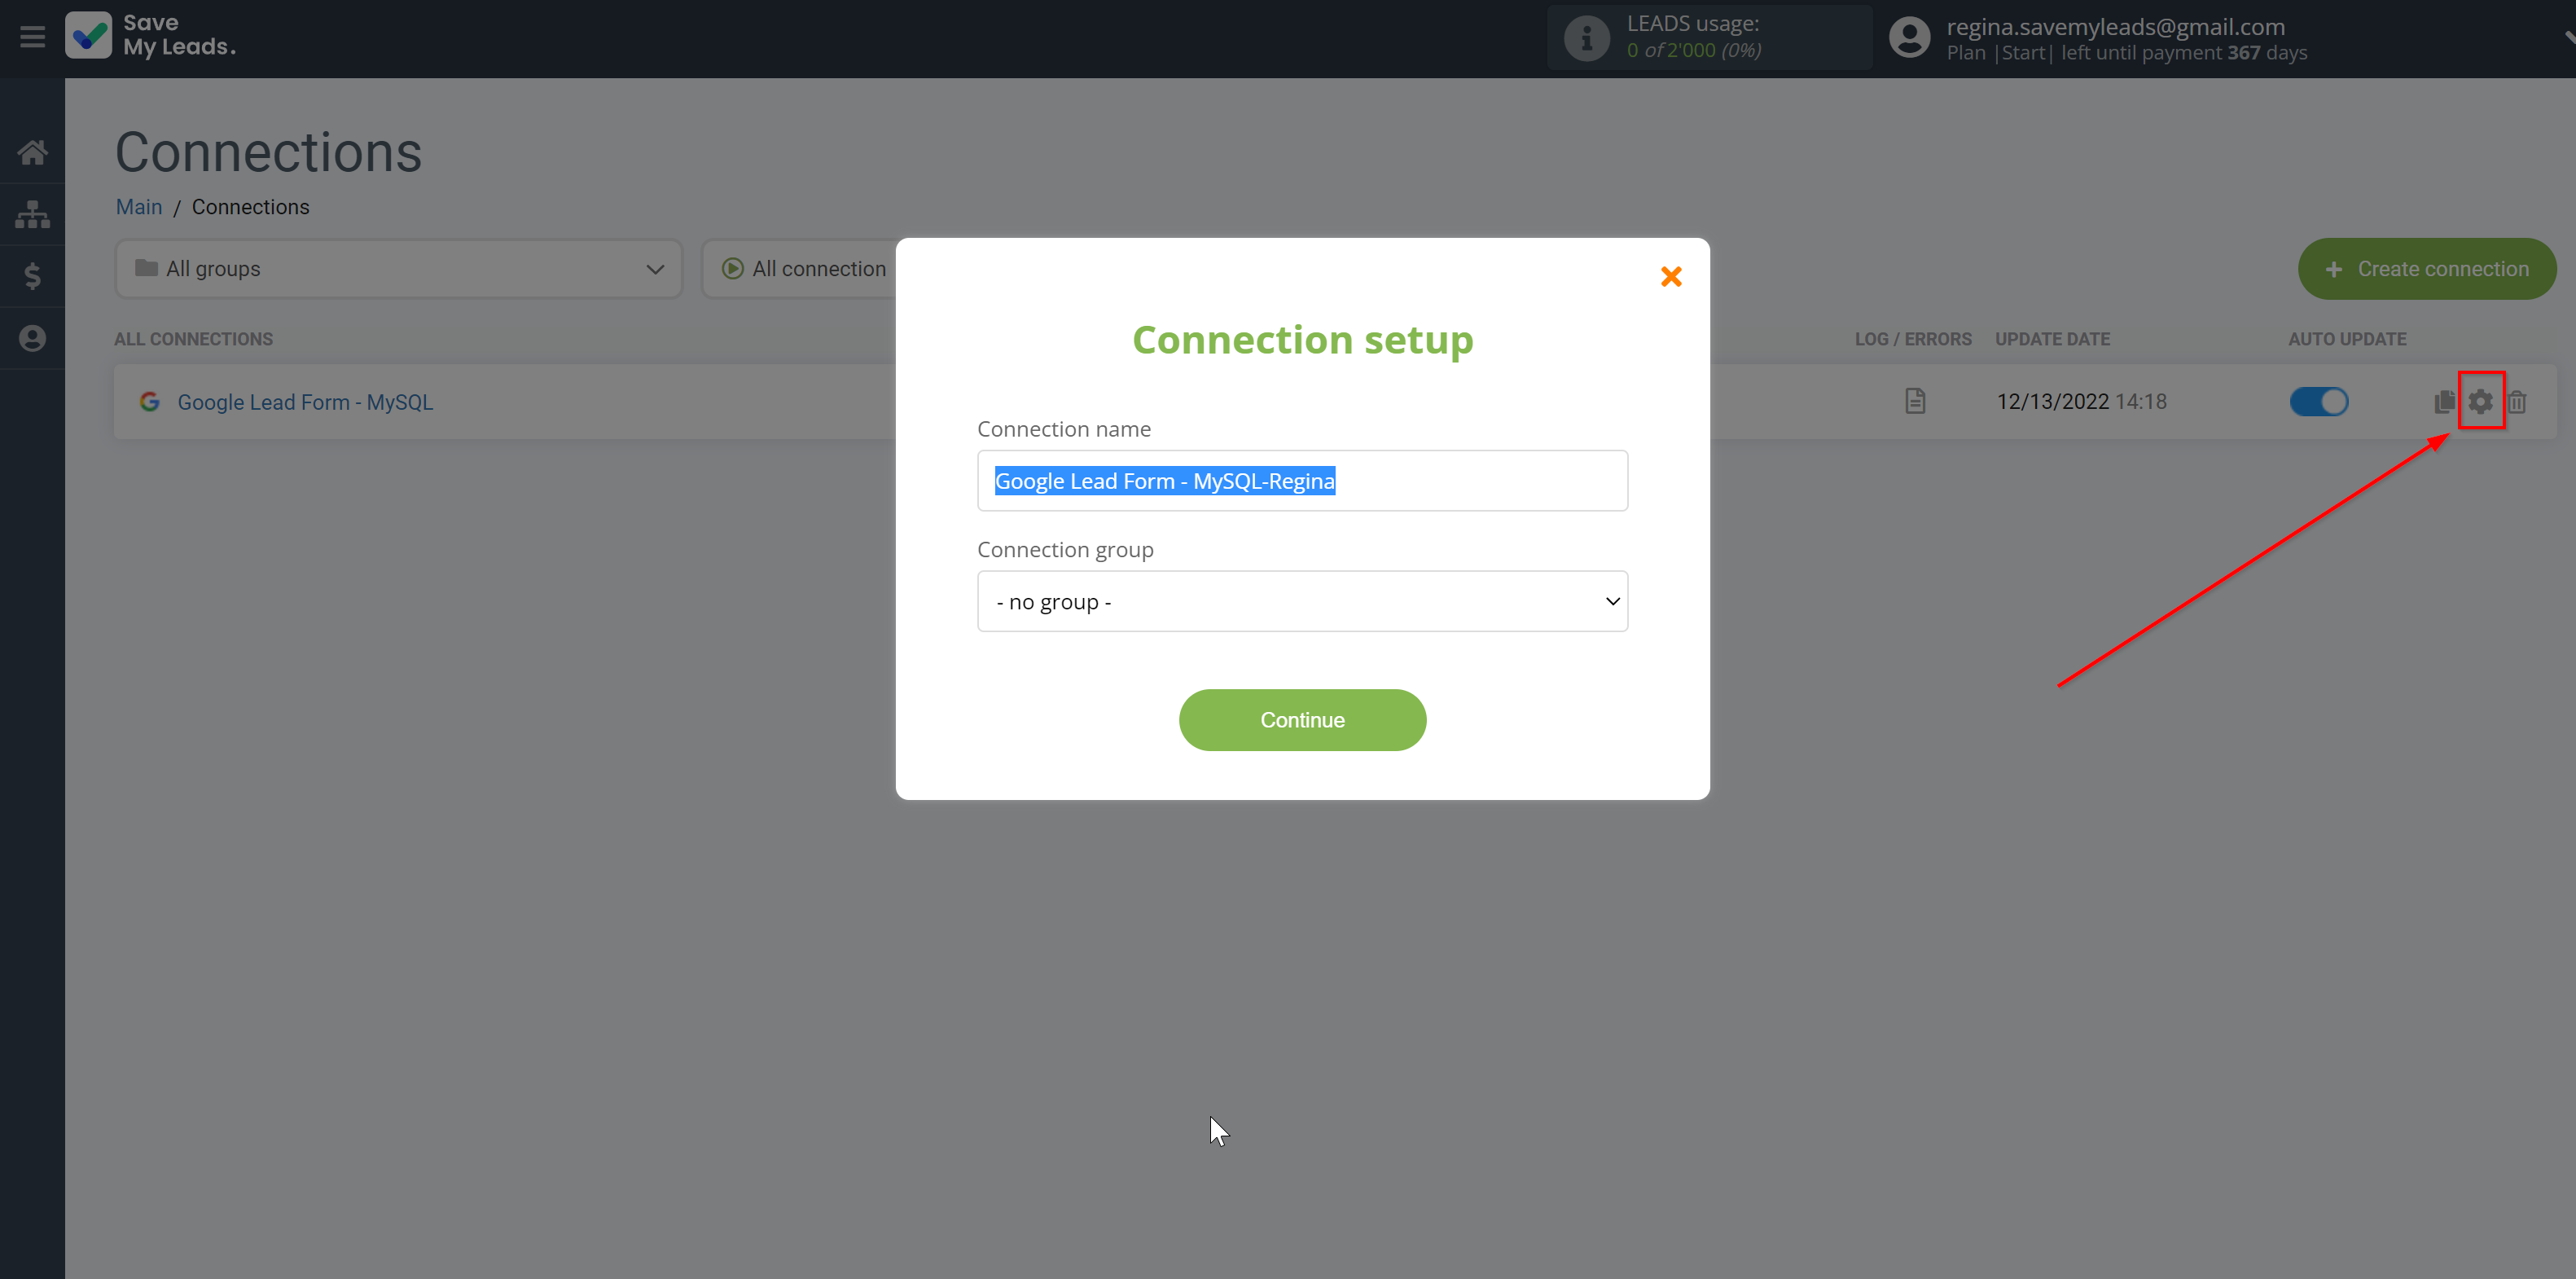This screenshot has height=1279, width=2576.
Task: Open the profile sidebar icon
Action: coord(32,338)
